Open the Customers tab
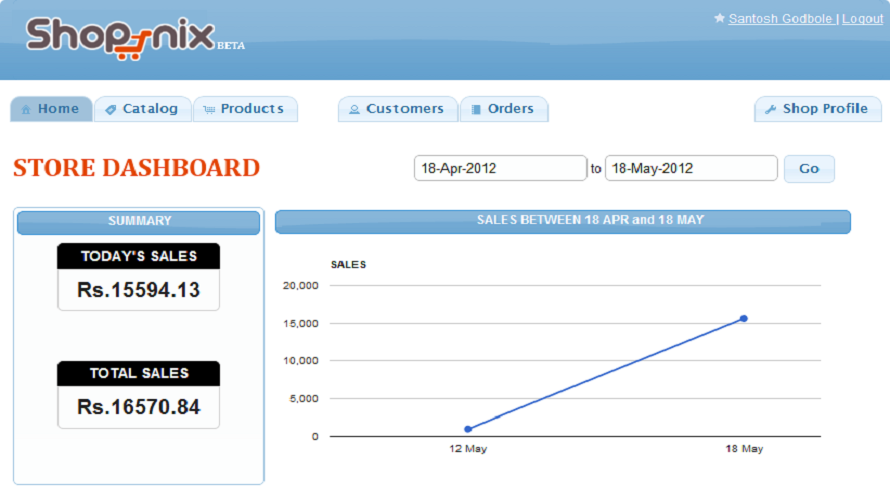Viewport: 890px width, 500px height. pyautogui.click(x=397, y=109)
